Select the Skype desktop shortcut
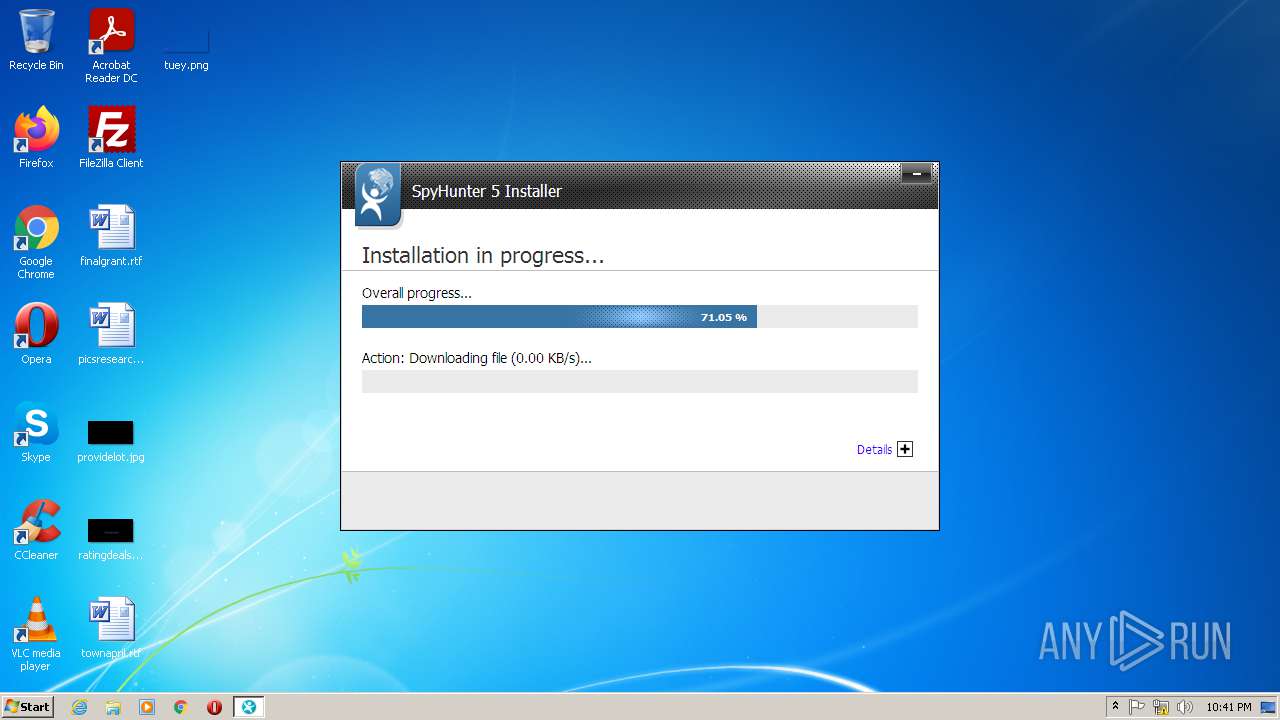 coord(36,432)
